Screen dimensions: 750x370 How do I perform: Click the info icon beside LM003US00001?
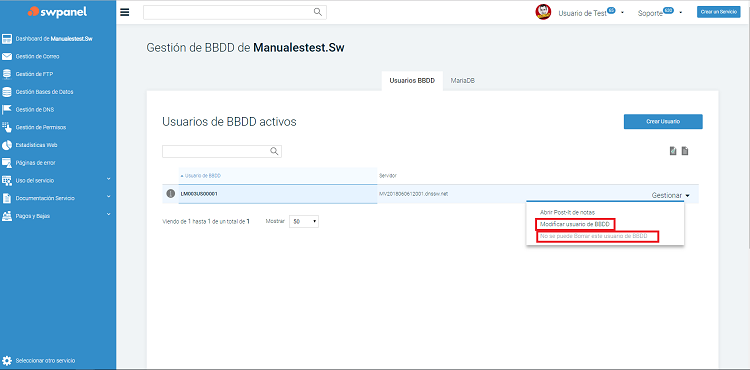tap(170, 194)
